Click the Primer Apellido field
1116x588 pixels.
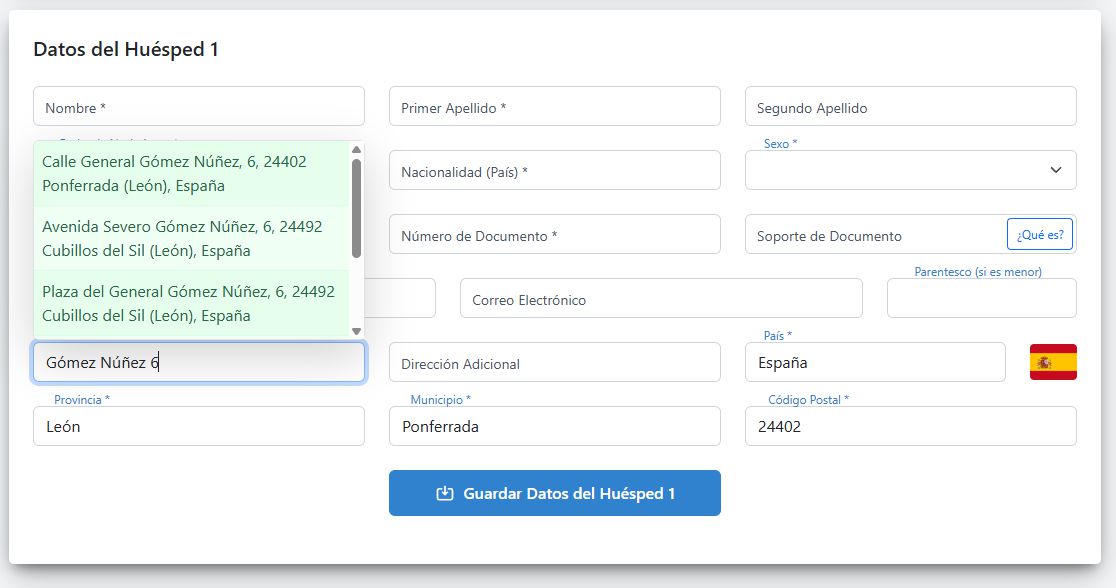[555, 105]
